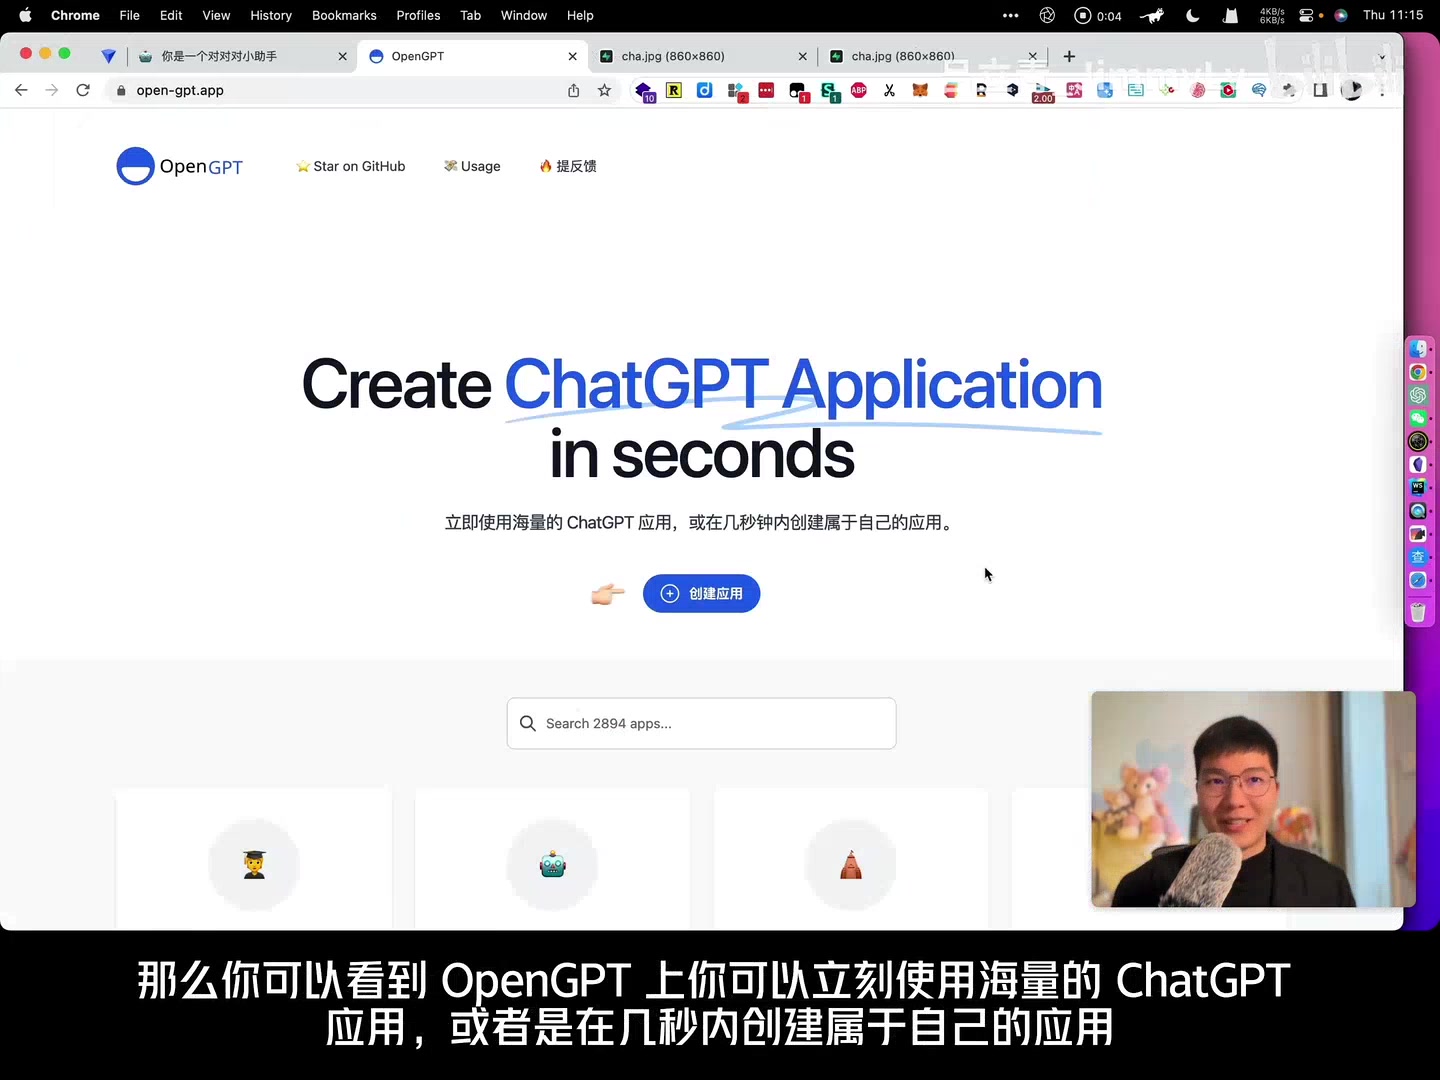Open the Chrome profile menu

click(1353, 90)
